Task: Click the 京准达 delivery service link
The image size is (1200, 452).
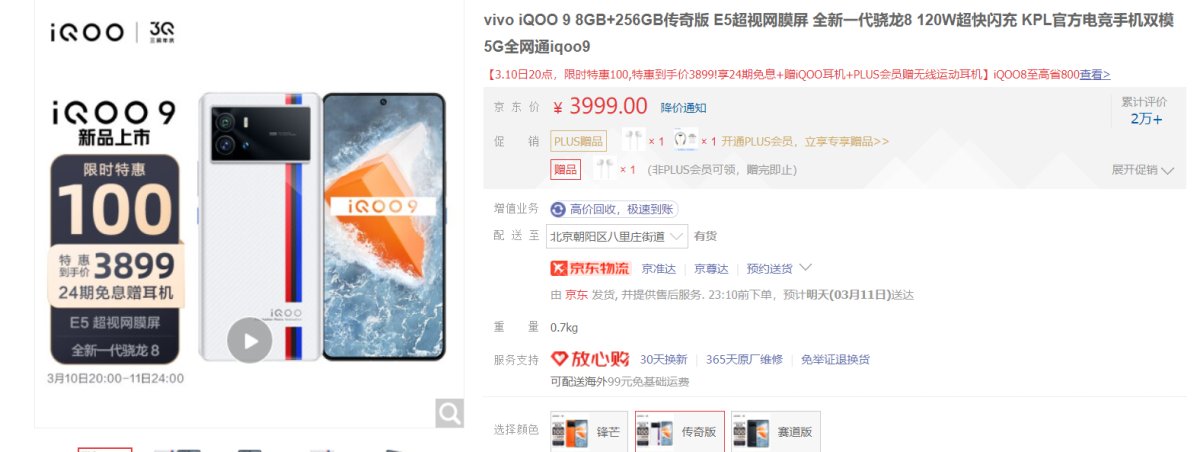Action: coord(659,268)
